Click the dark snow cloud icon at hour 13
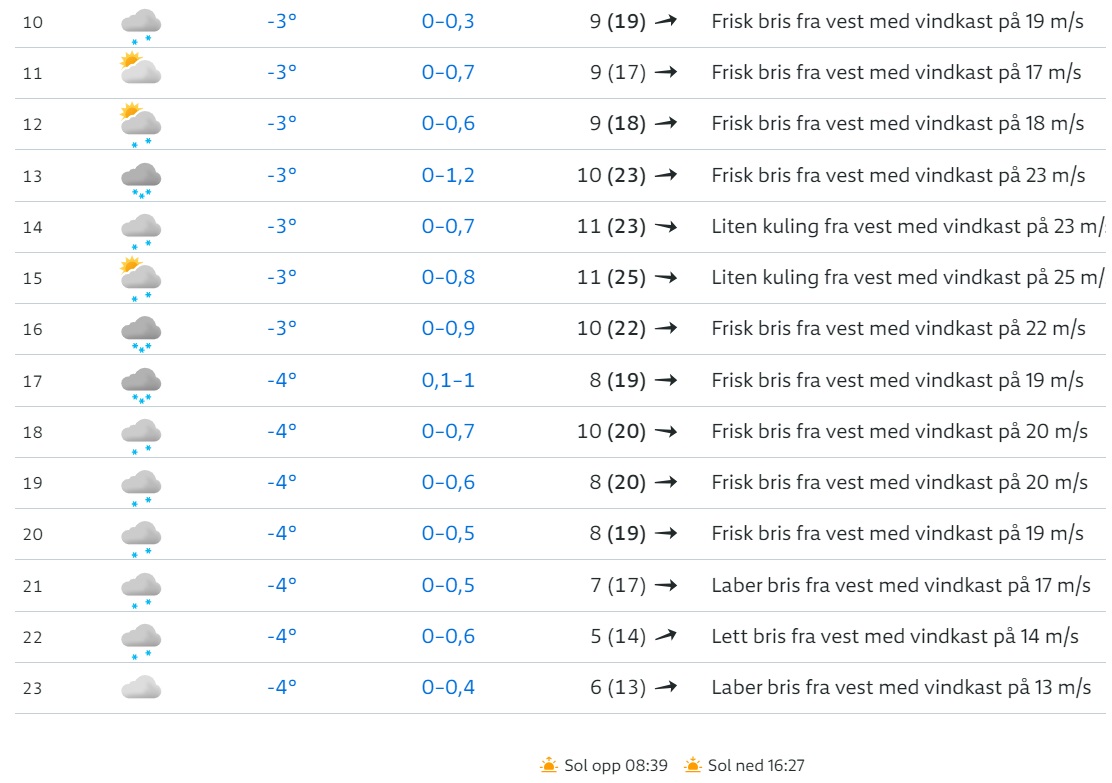1112x783 pixels. point(141,179)
